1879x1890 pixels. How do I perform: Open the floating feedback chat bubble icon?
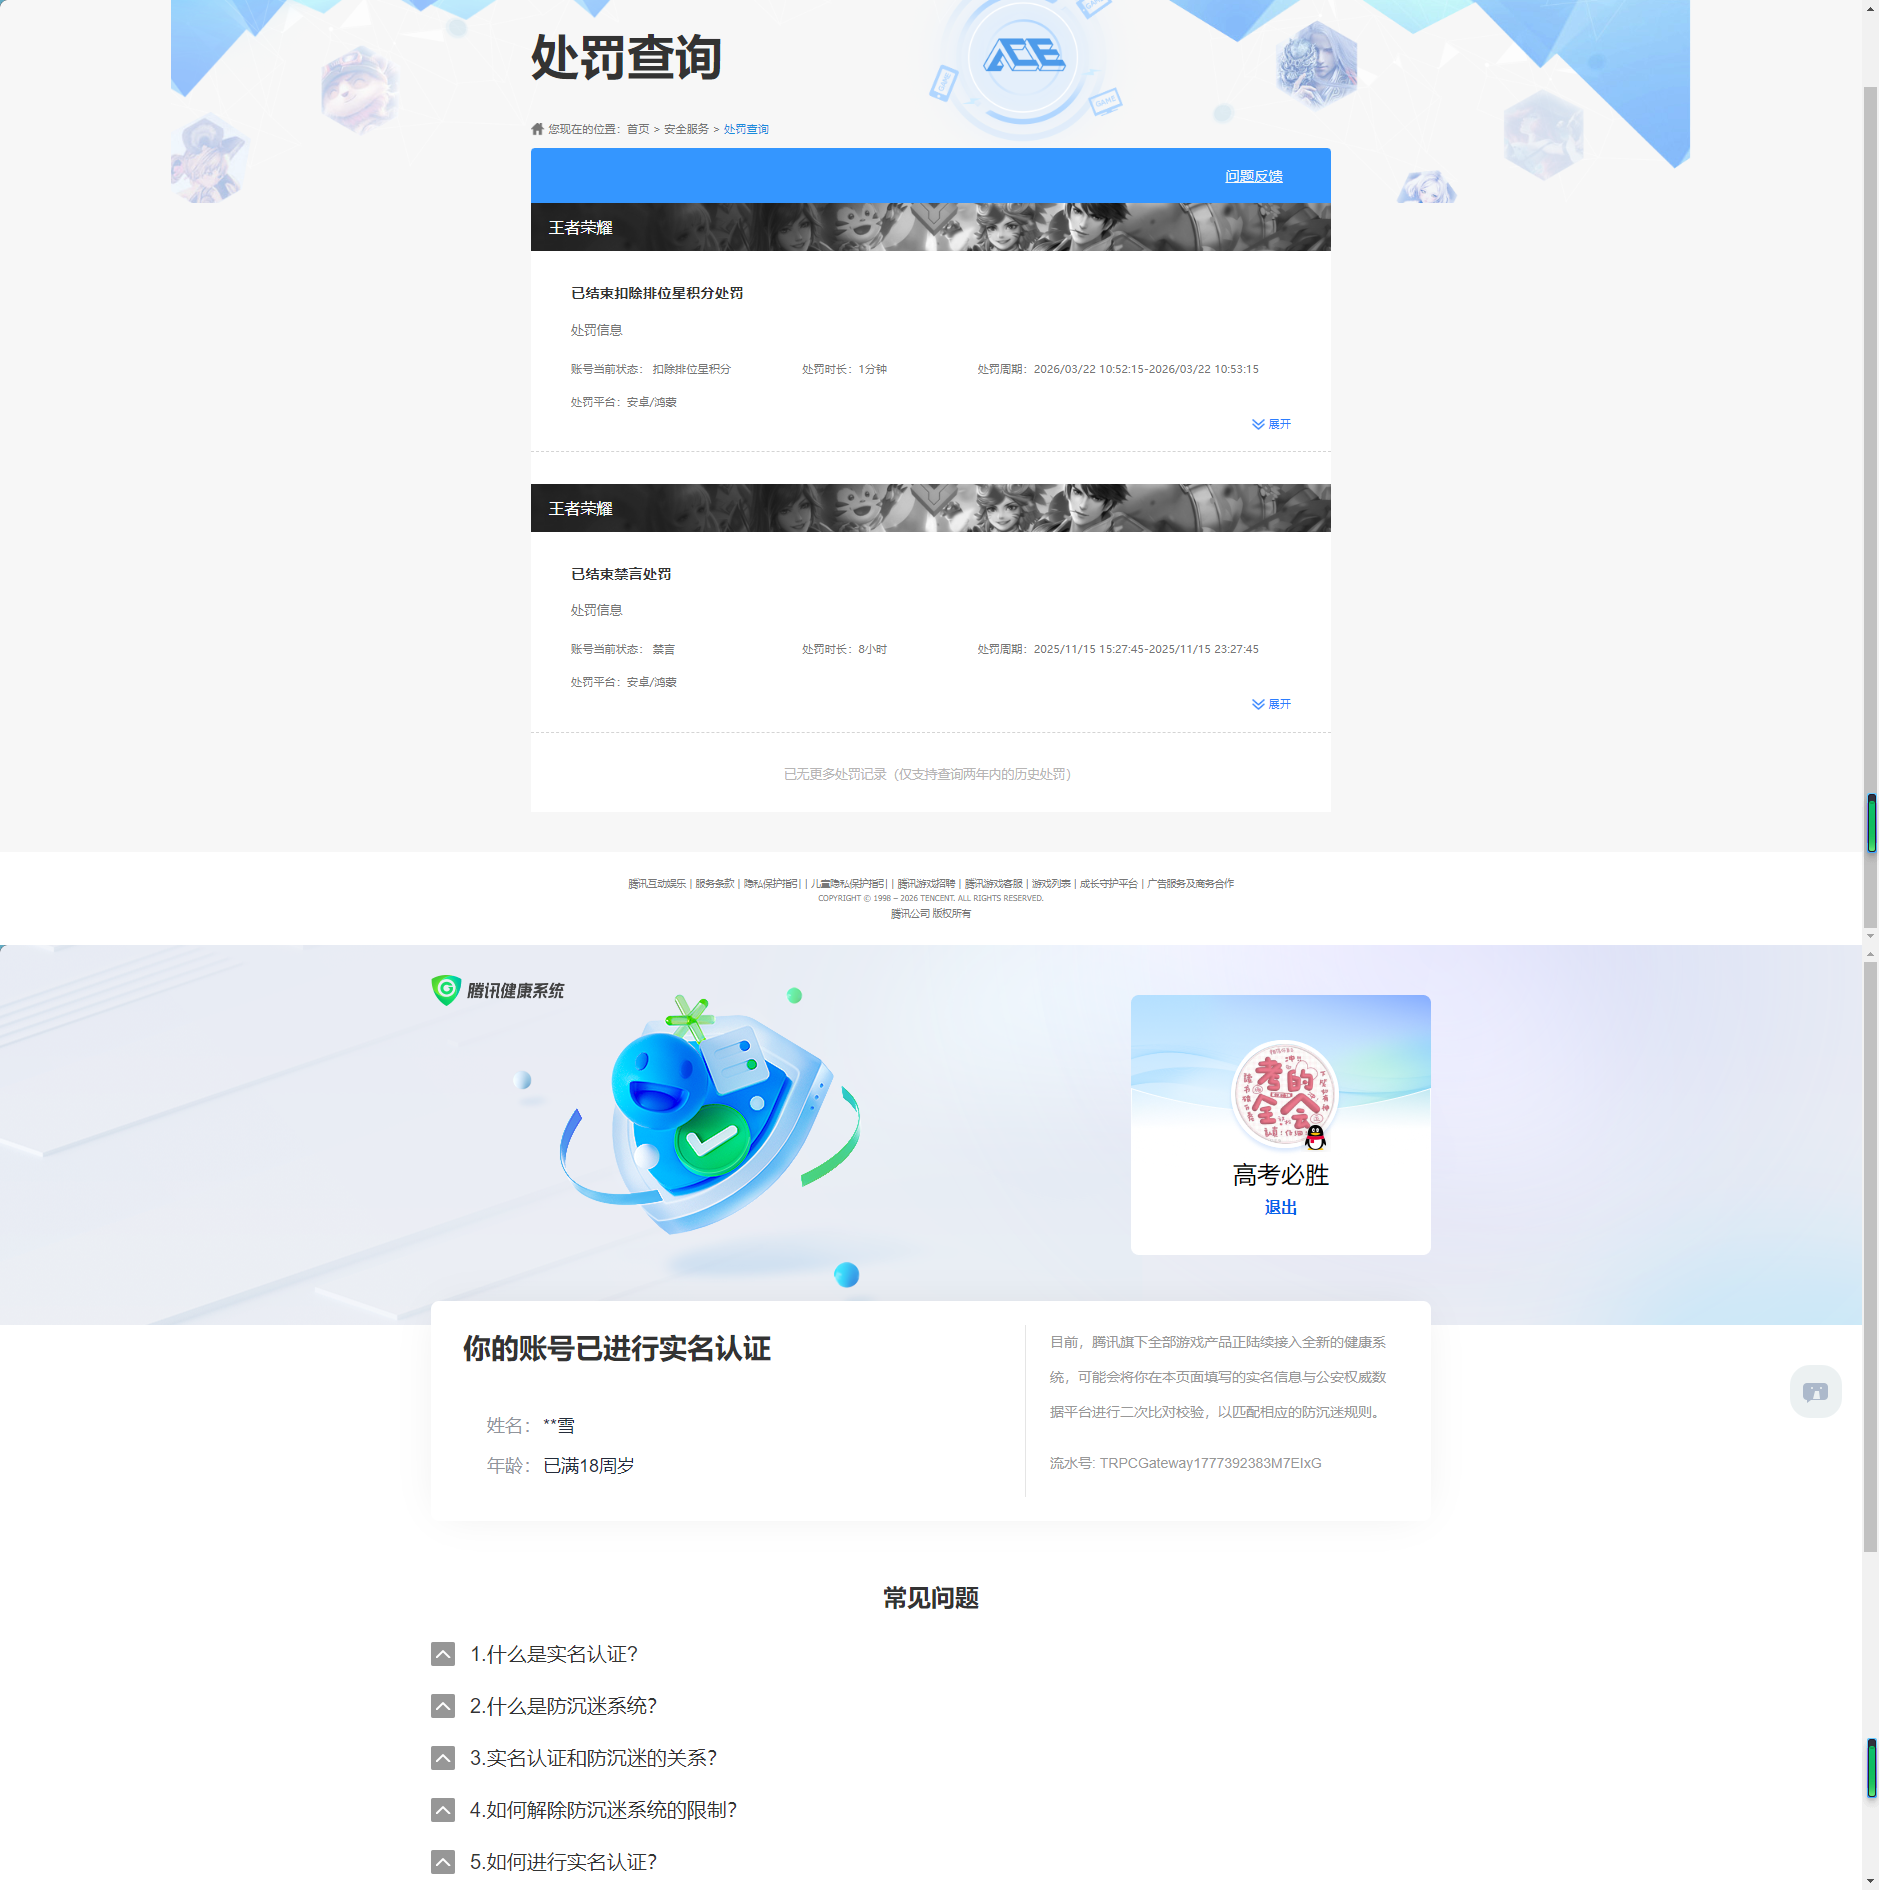click(1815, 1391)
